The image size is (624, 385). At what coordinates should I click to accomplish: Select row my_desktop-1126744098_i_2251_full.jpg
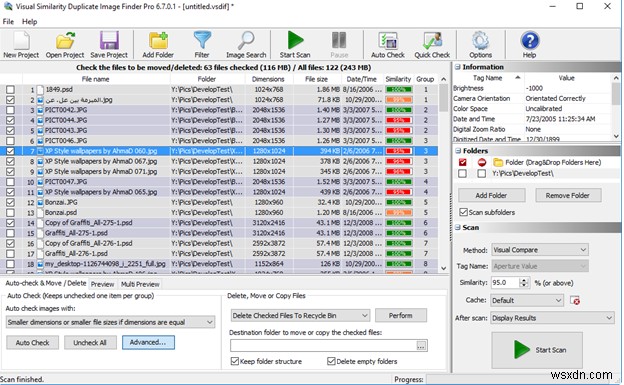click(219, 264)
